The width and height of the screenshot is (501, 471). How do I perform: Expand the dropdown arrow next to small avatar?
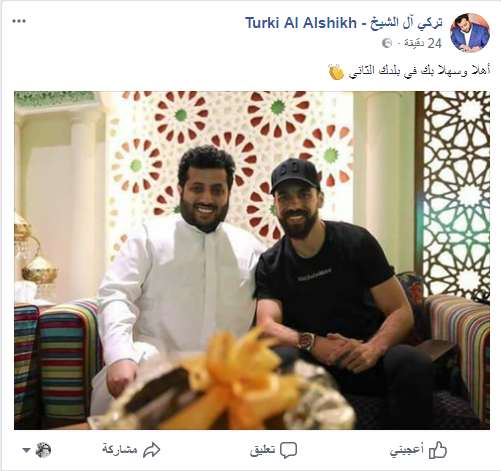pyautogui.click(x=26, y=451)
